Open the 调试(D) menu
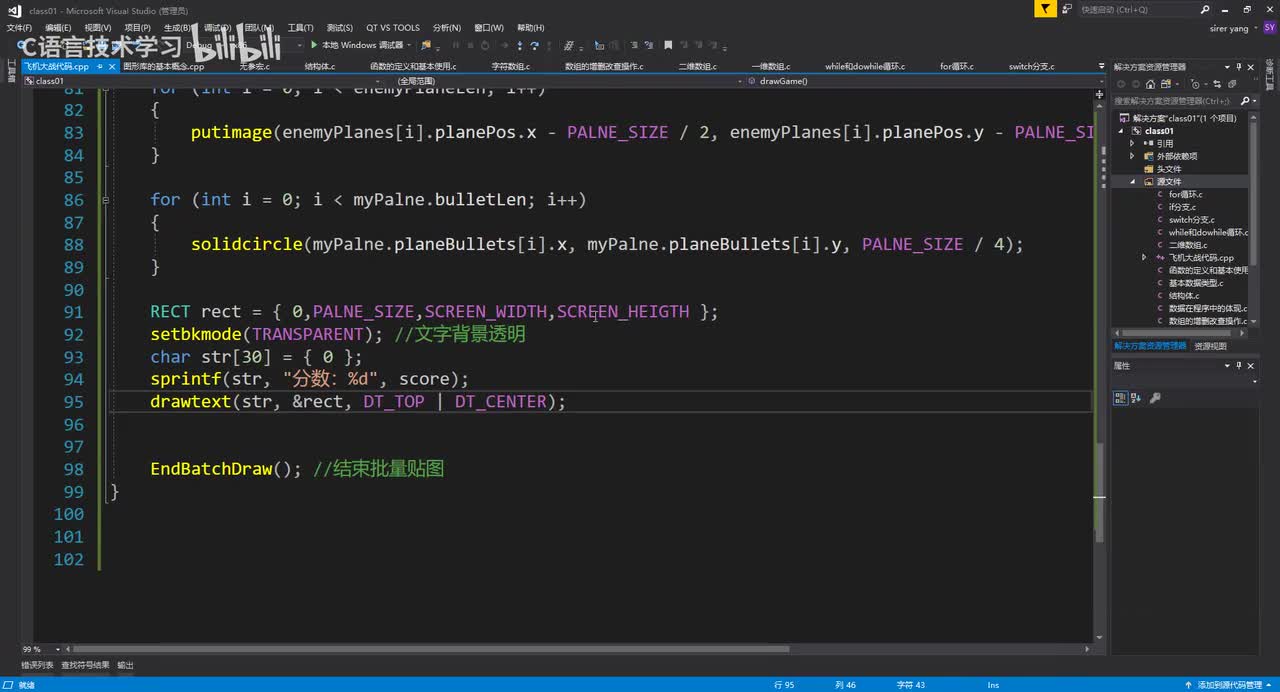1280x692 pixels. click(x=217, y=28)
